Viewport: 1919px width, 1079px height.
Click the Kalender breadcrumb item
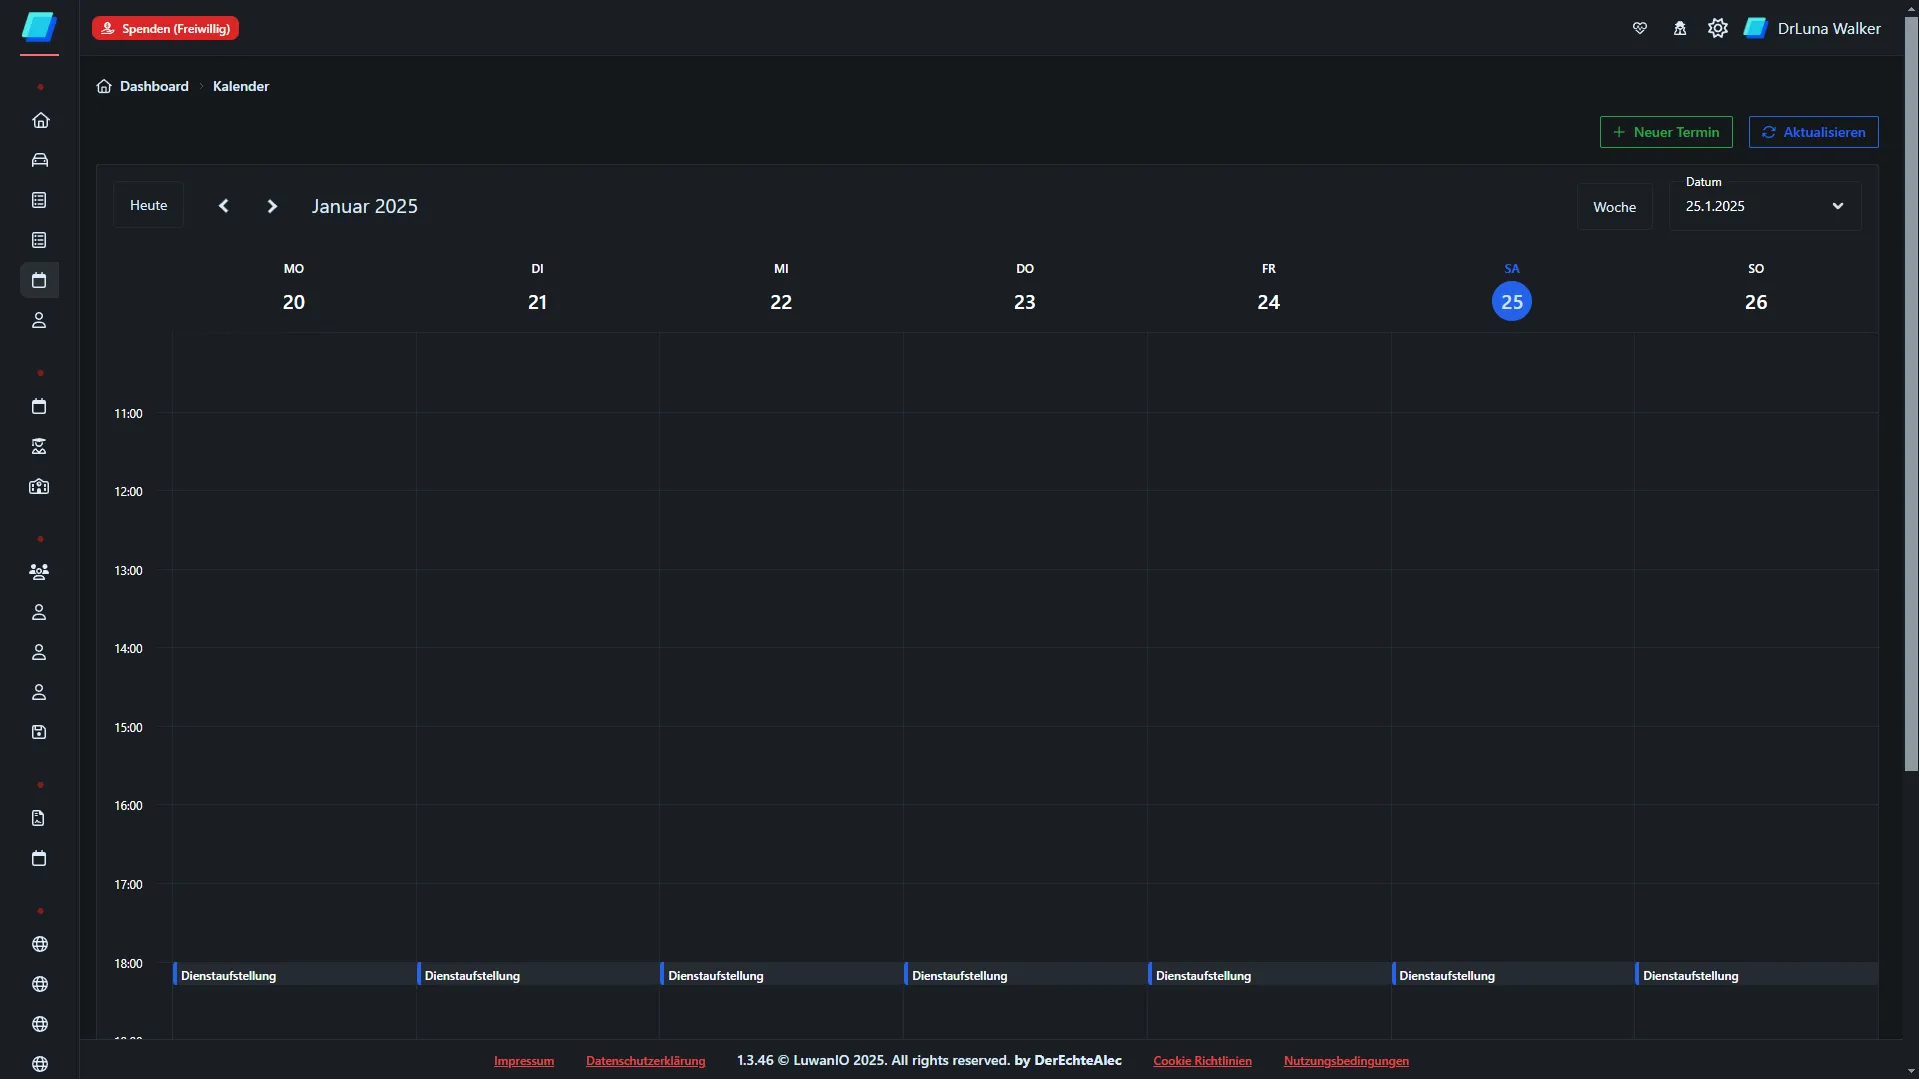coord(241,86)
